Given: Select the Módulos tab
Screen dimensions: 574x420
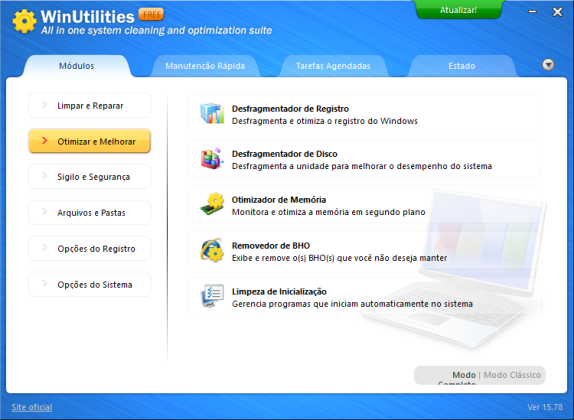Looking at the screenshot, I should [77, 66].
